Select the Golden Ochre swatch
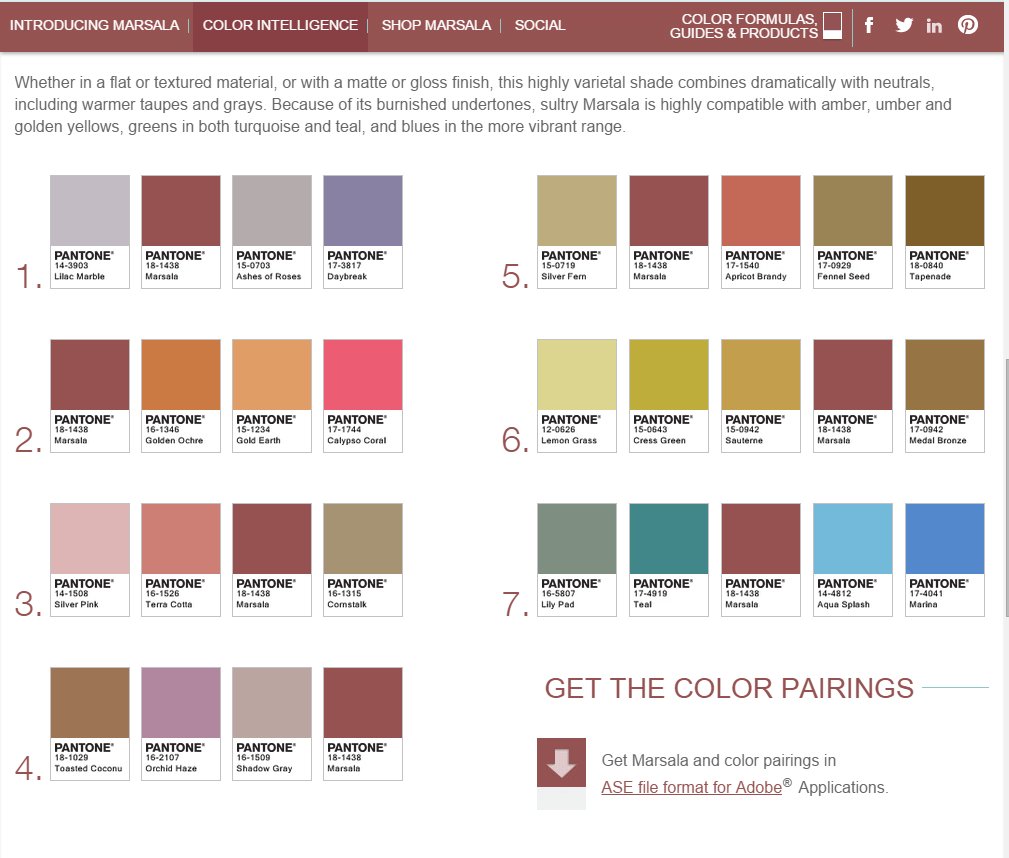Viewport: 1009px width, 858px height. pyautogui.click(x=181, y=396)
